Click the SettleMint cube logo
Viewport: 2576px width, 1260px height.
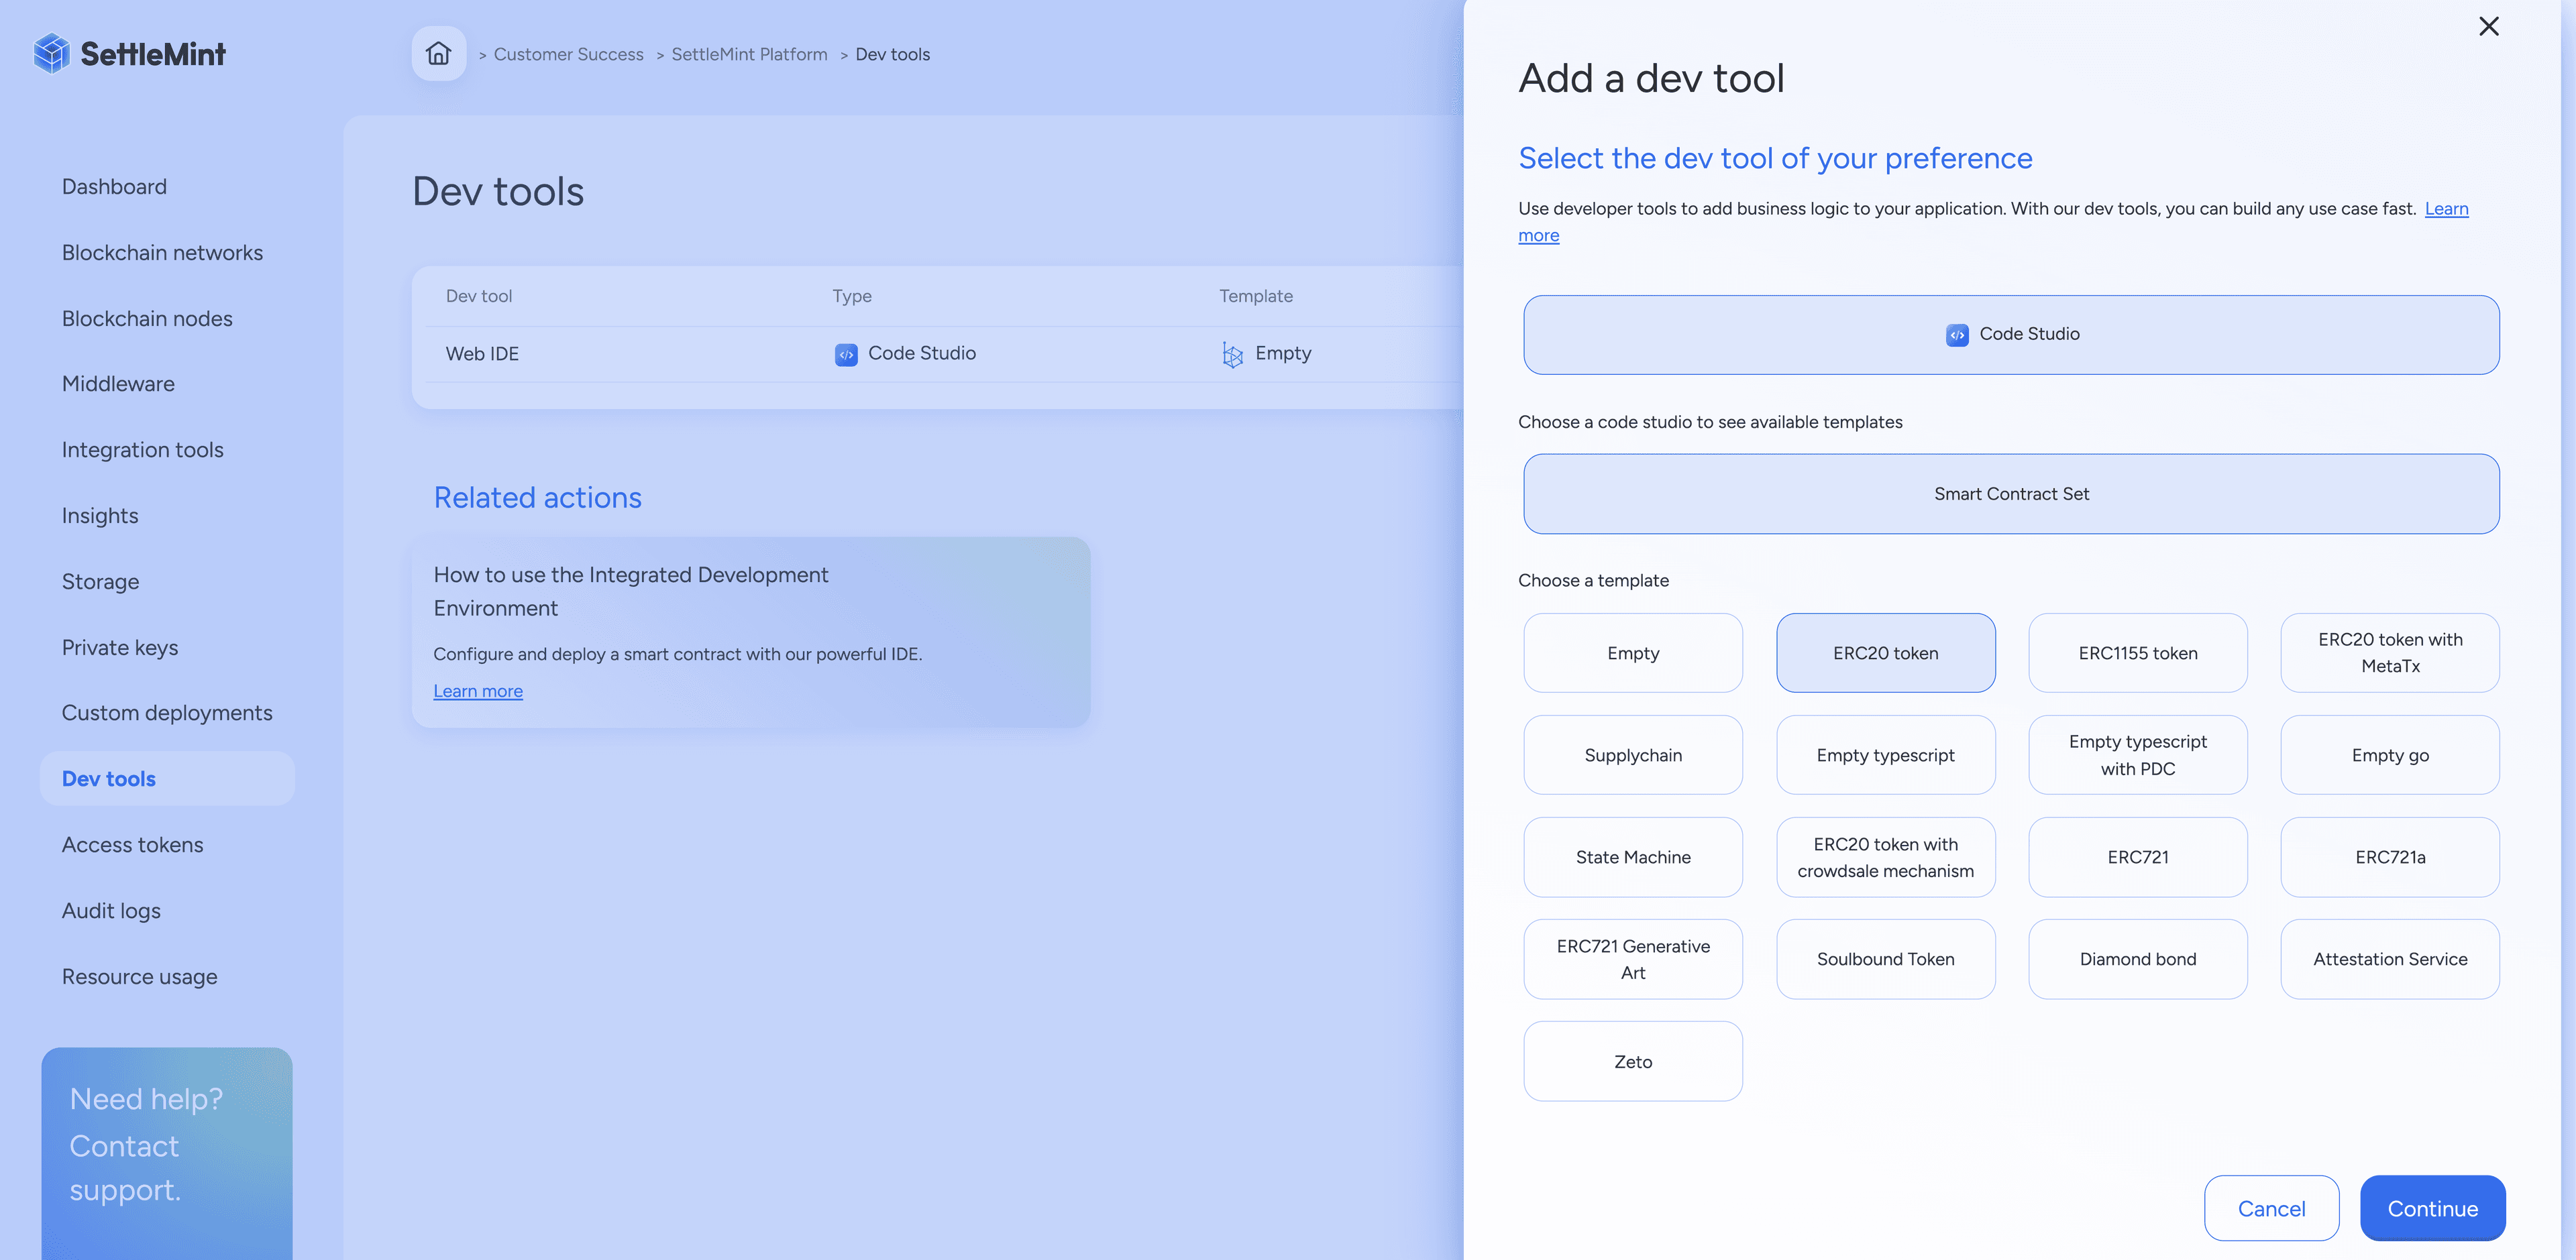tap(51, 54)
